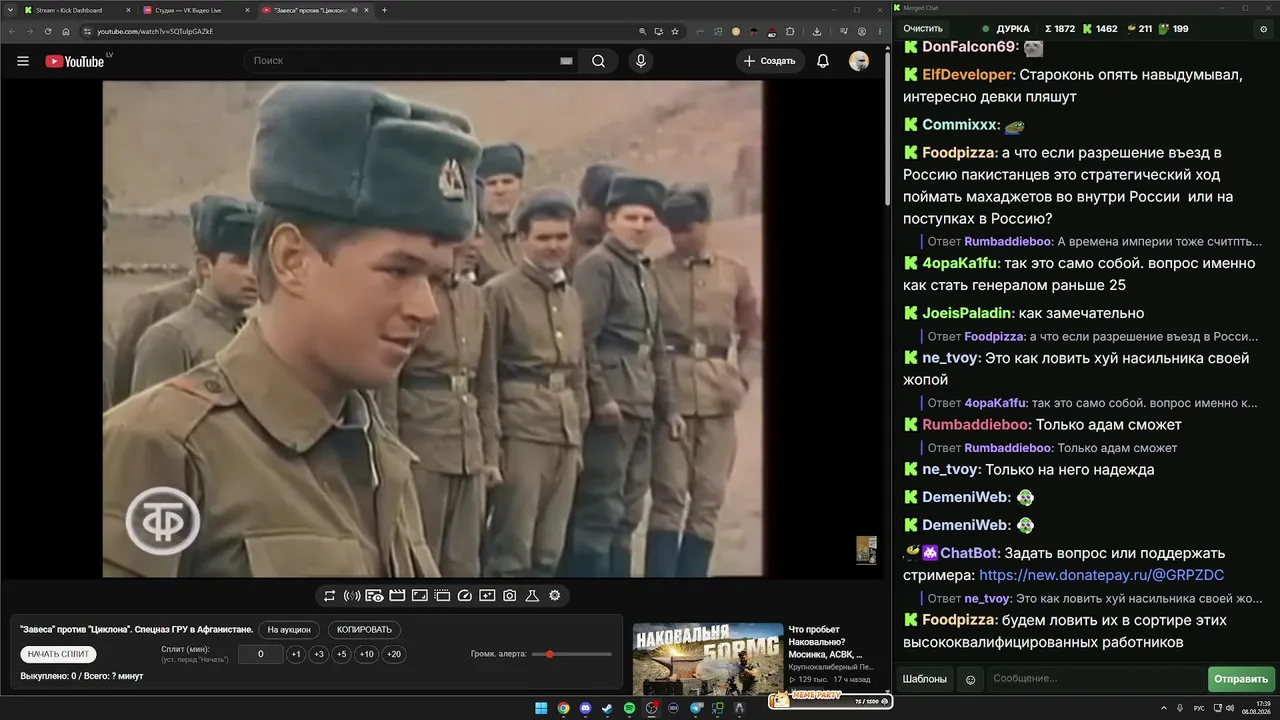This screenshot has height=720, width=1280.
Task: Add 1 minute with the +1 button
Action: pos(296,654)
